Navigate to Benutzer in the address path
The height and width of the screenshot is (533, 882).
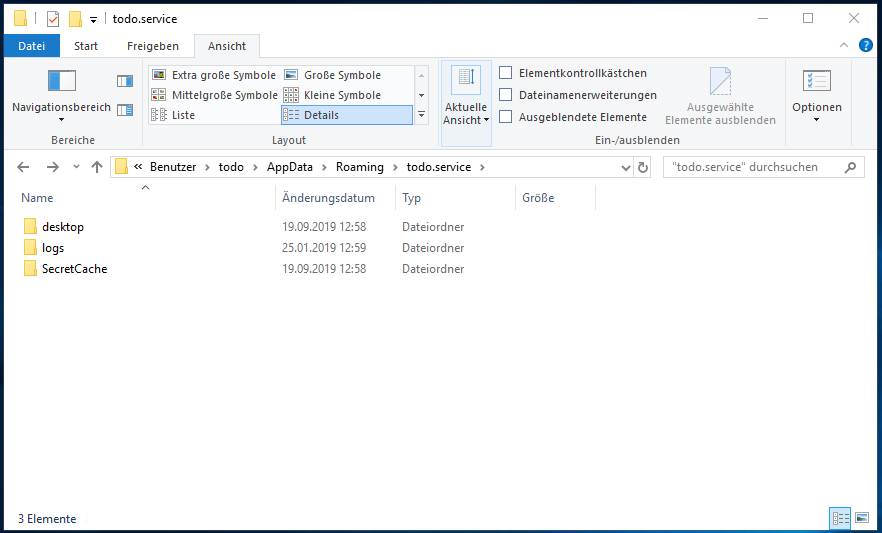pyautogui.click(x=173, y=167)
